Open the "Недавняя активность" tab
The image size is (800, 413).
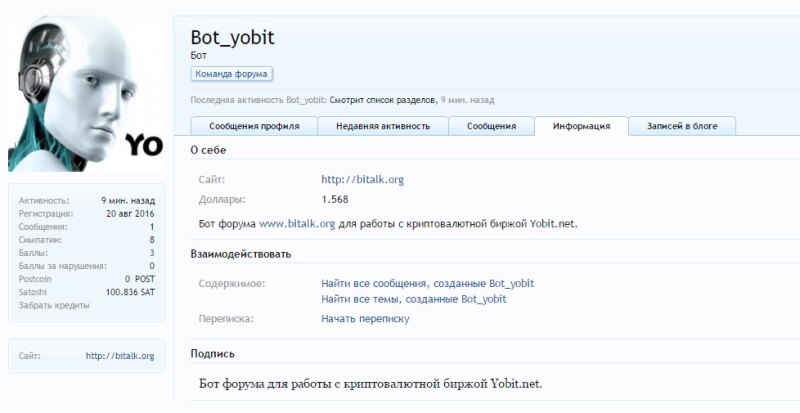382,126
